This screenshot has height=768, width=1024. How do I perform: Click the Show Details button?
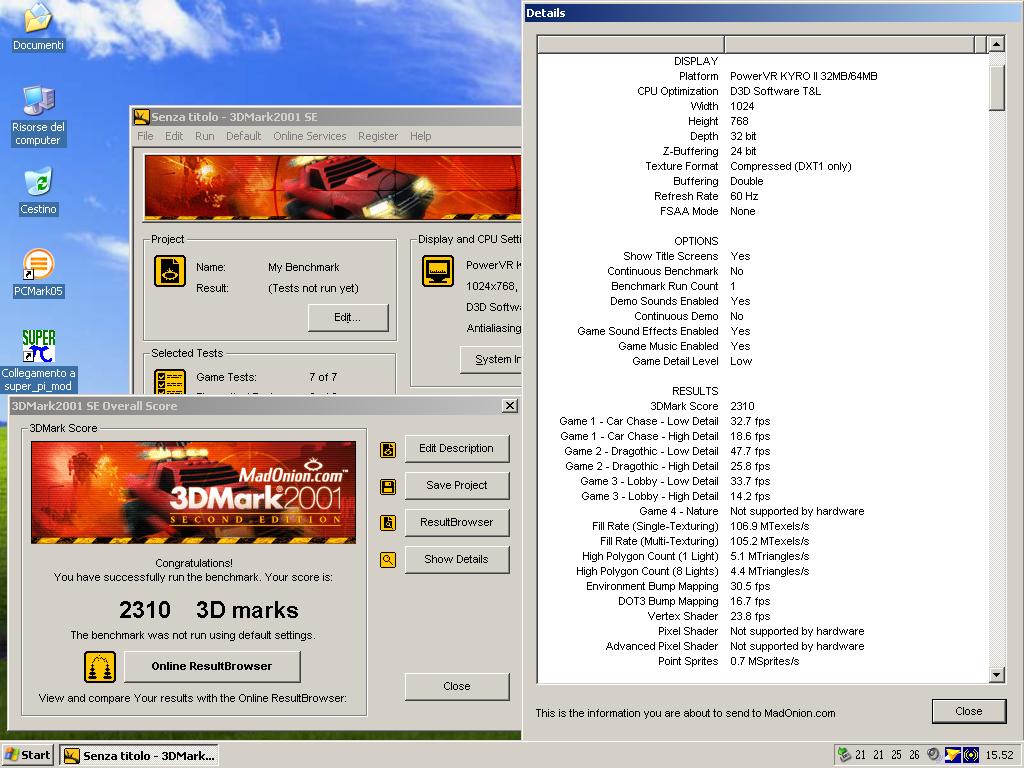coord(456,559)
